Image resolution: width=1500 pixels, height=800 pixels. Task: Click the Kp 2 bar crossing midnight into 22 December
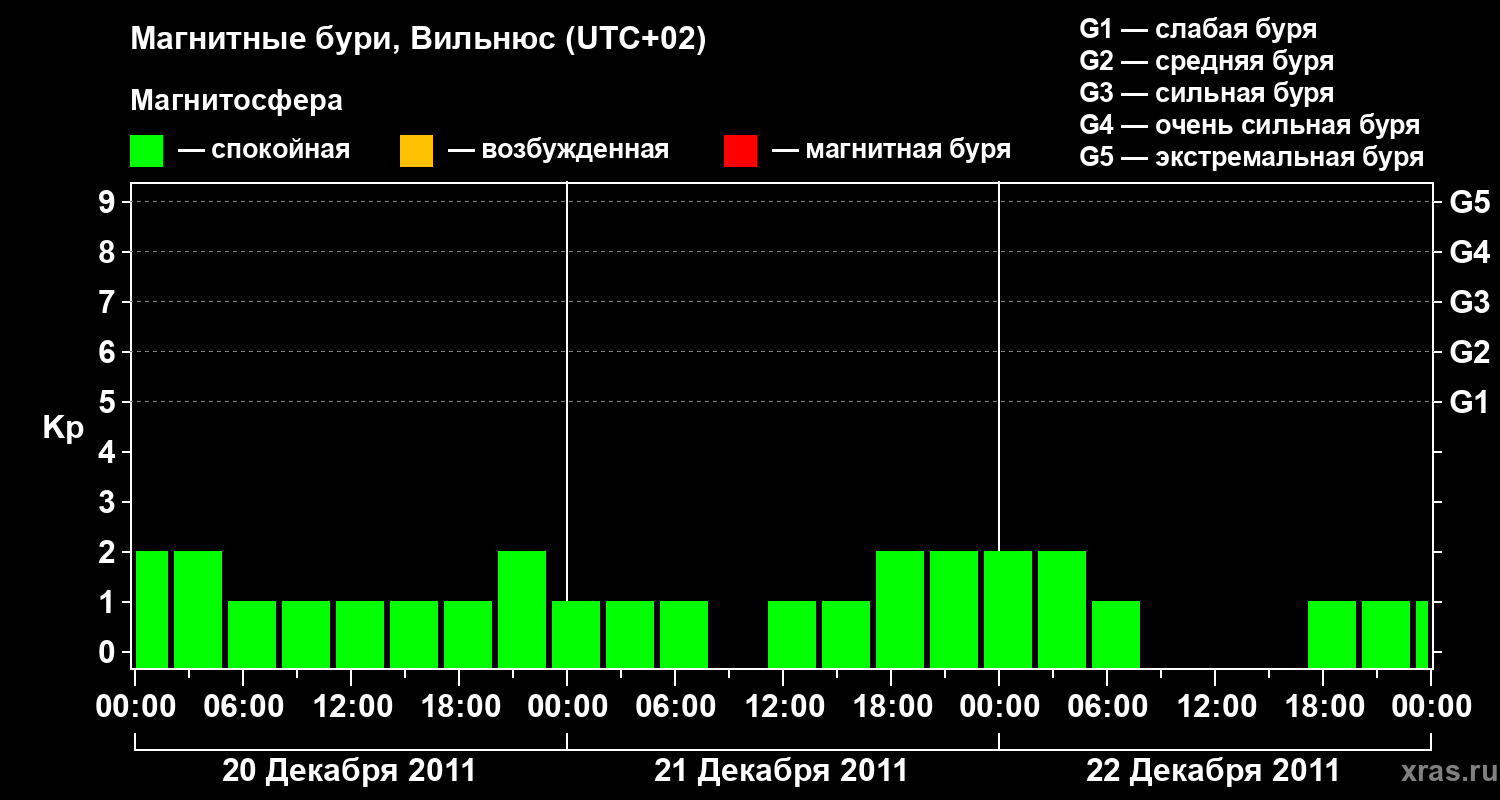[1008, 609]
